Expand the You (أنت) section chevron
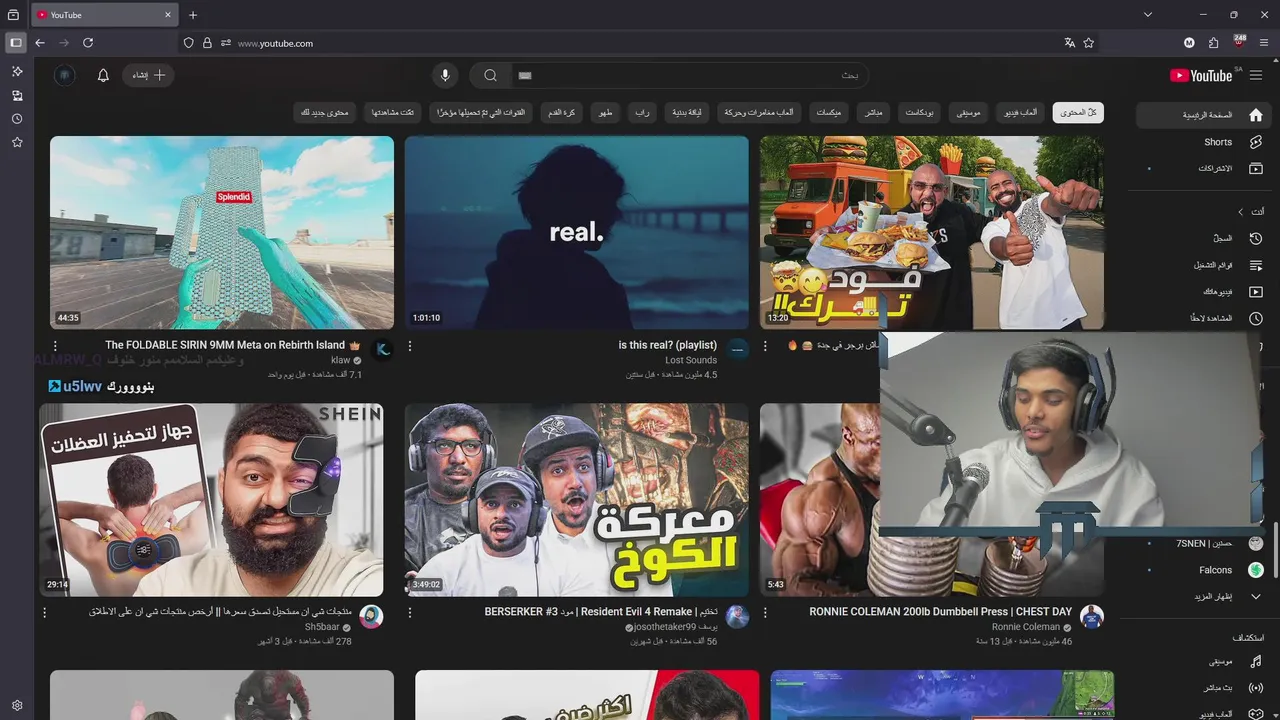The image size is (1280, 720). [x=1241, y=212]
